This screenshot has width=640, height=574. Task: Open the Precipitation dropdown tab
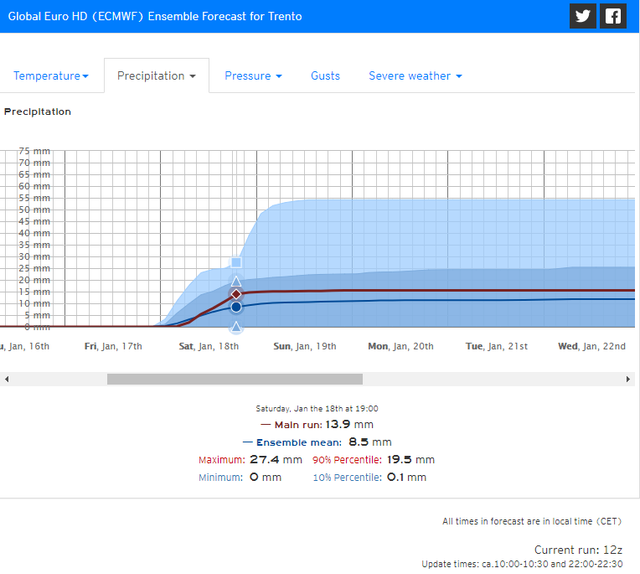point(157,76)
